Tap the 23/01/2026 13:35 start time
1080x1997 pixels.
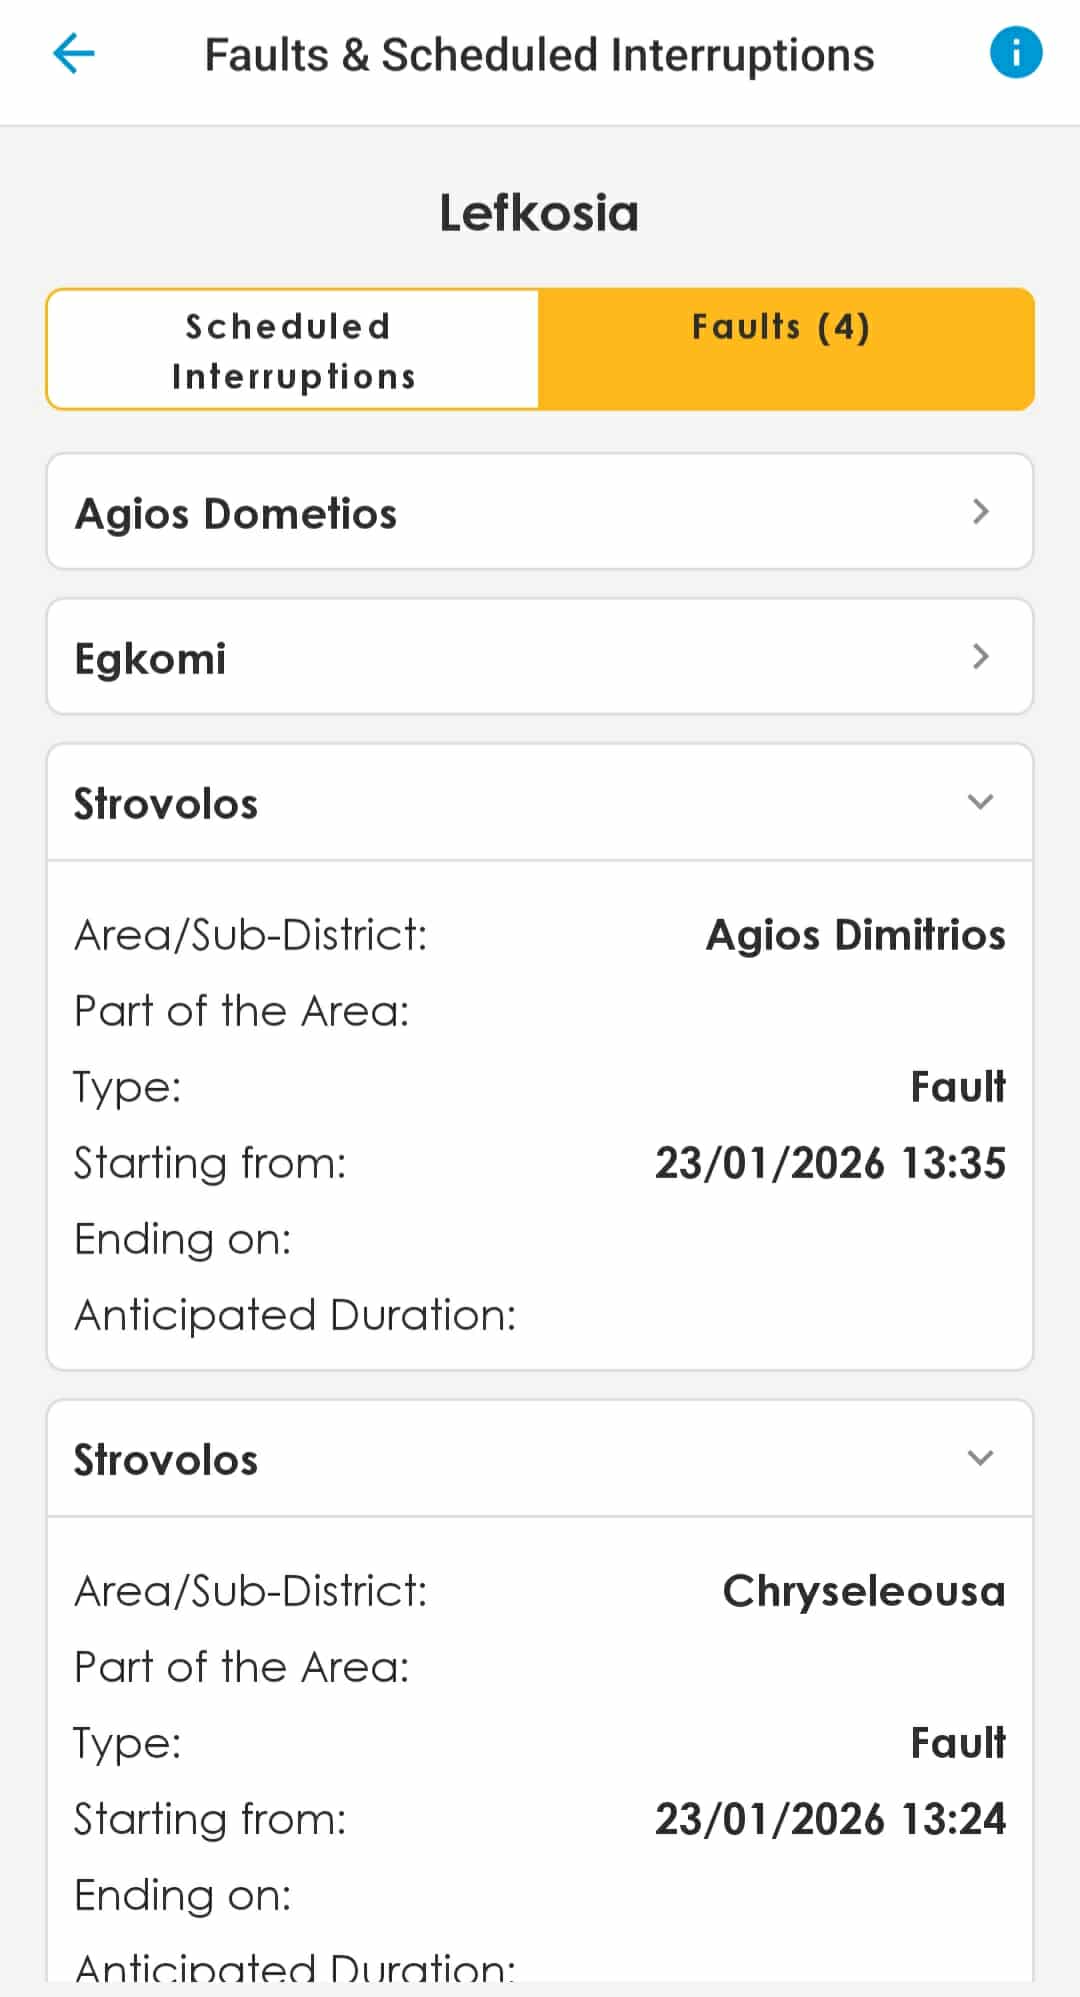[830, 1163]
